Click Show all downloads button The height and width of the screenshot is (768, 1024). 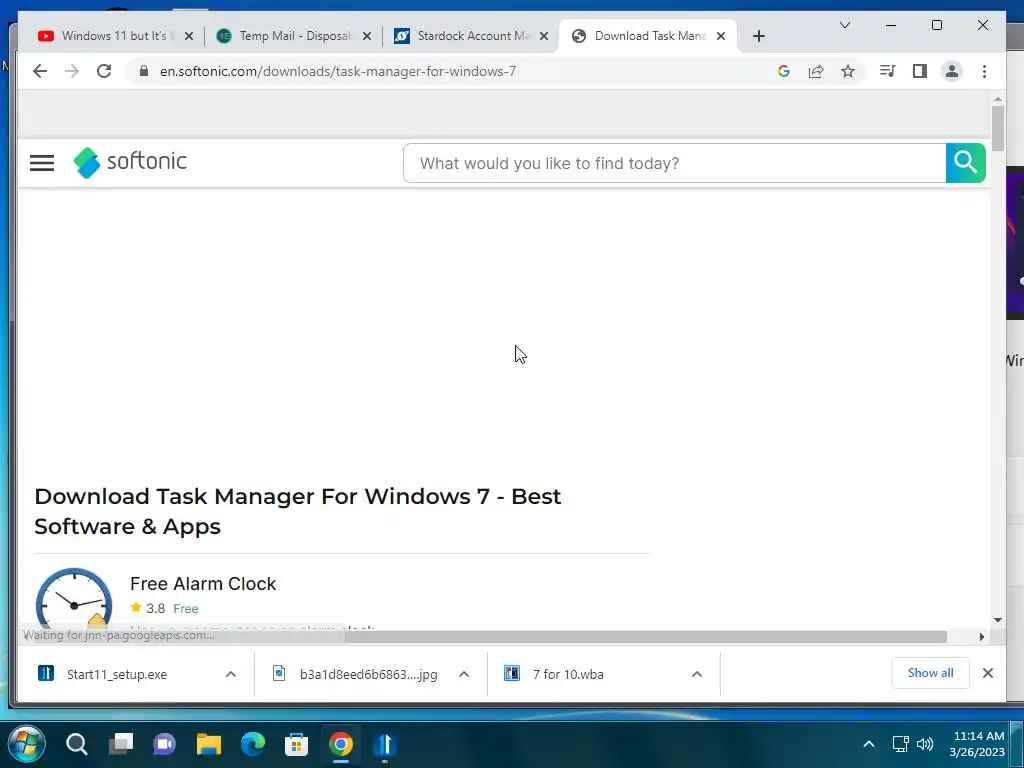coord(930,673)
